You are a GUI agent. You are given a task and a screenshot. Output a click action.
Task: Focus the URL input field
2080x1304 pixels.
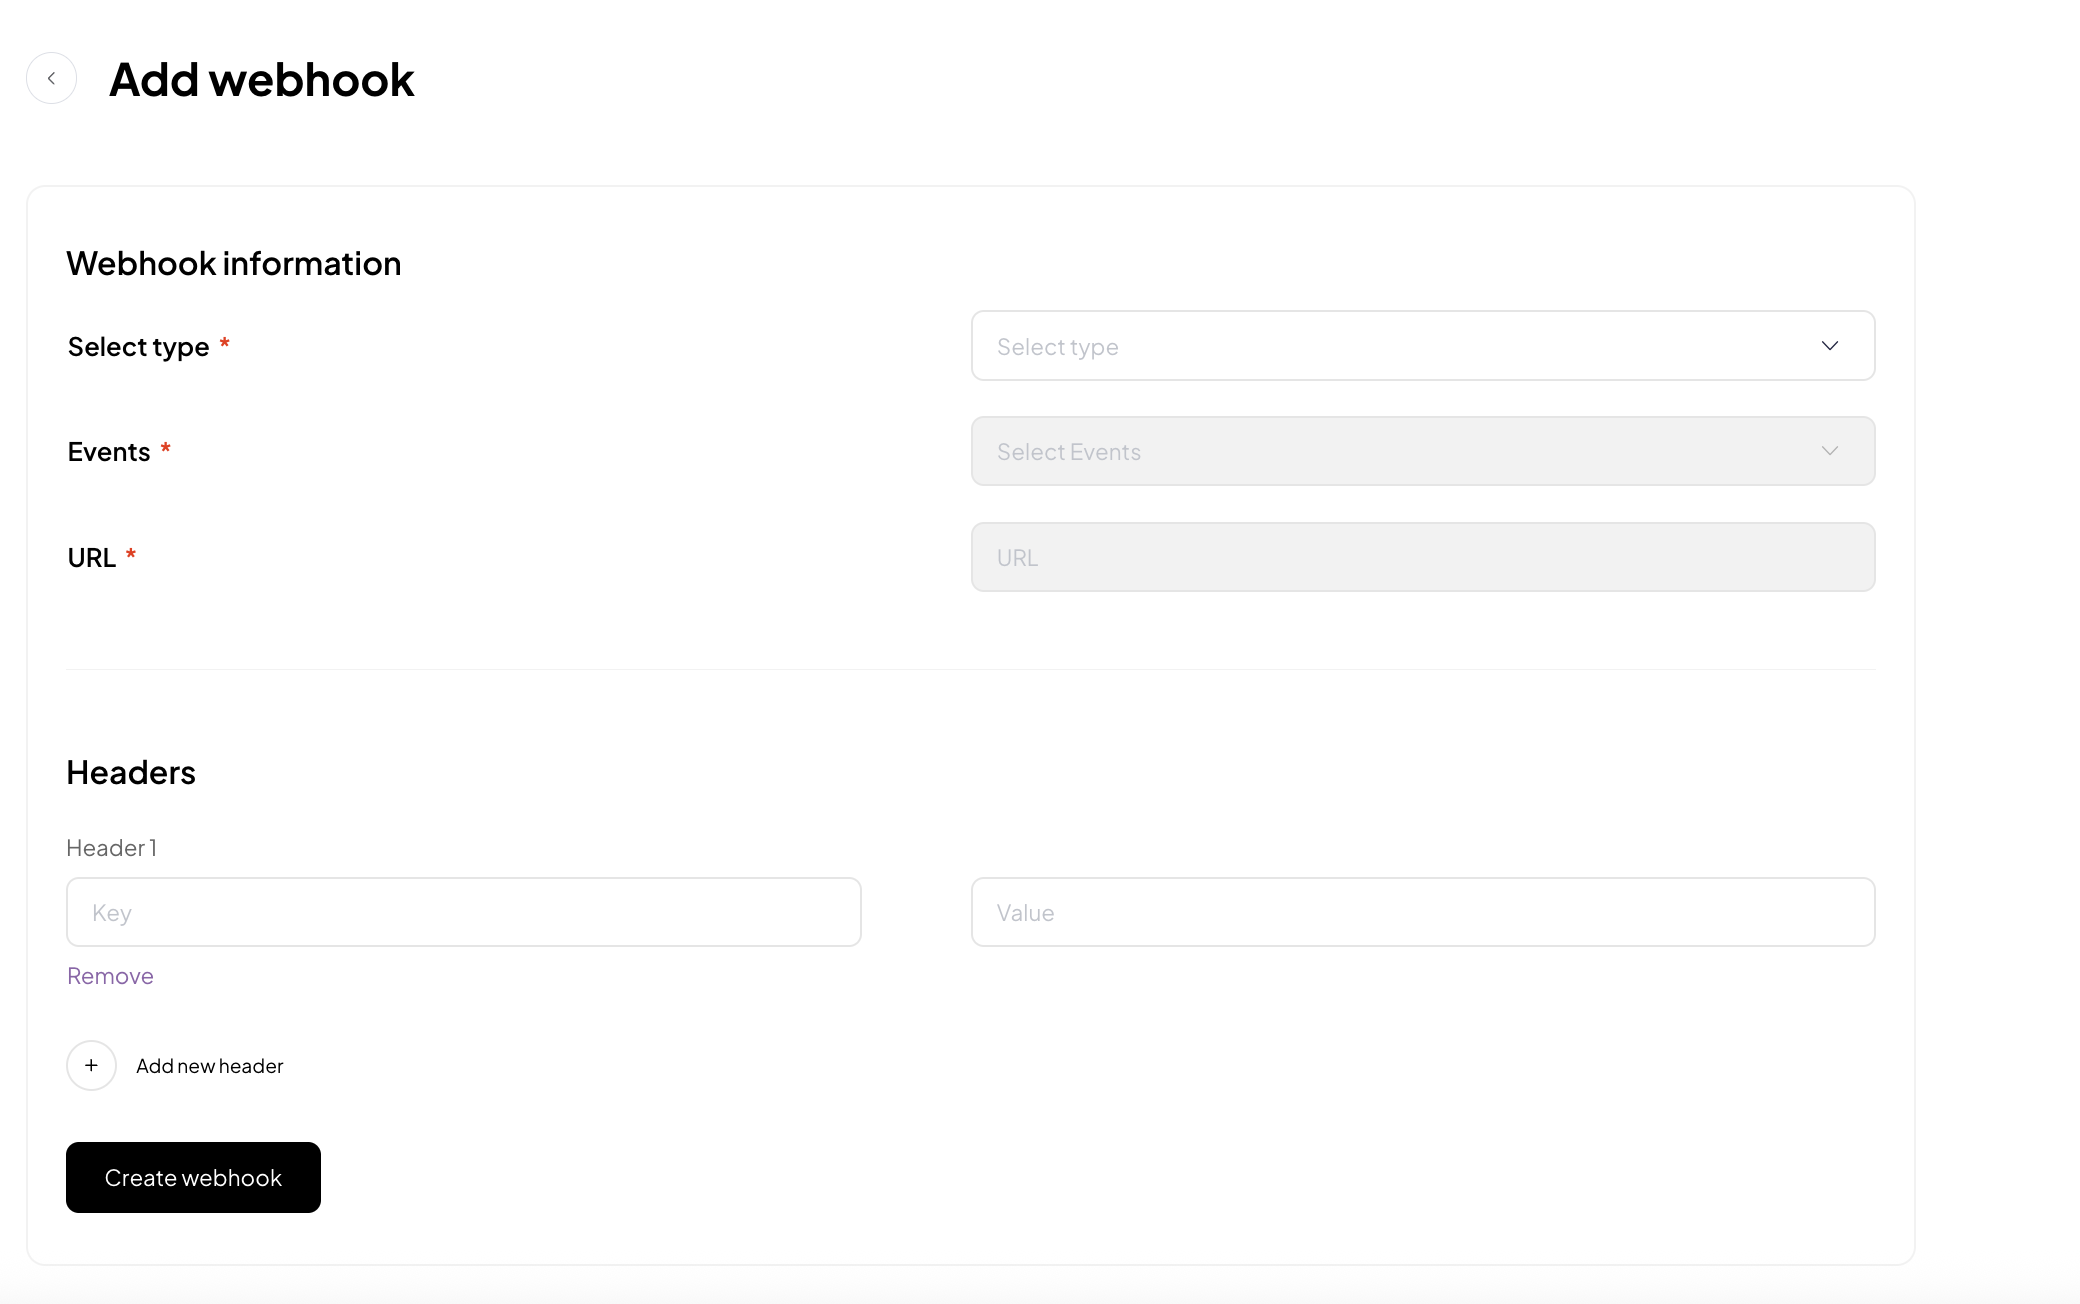(x=1422, y=557)
